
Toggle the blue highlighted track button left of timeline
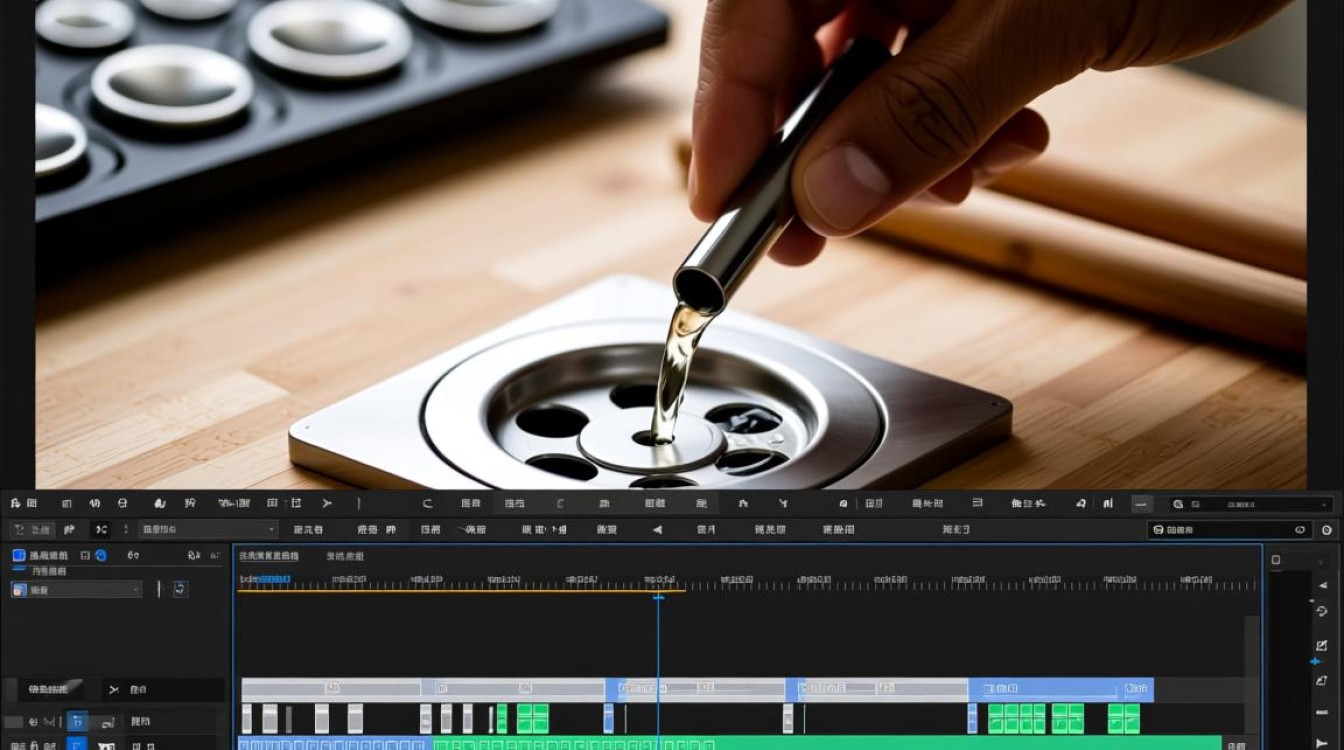pyautogui.click(x=77, y=721)
